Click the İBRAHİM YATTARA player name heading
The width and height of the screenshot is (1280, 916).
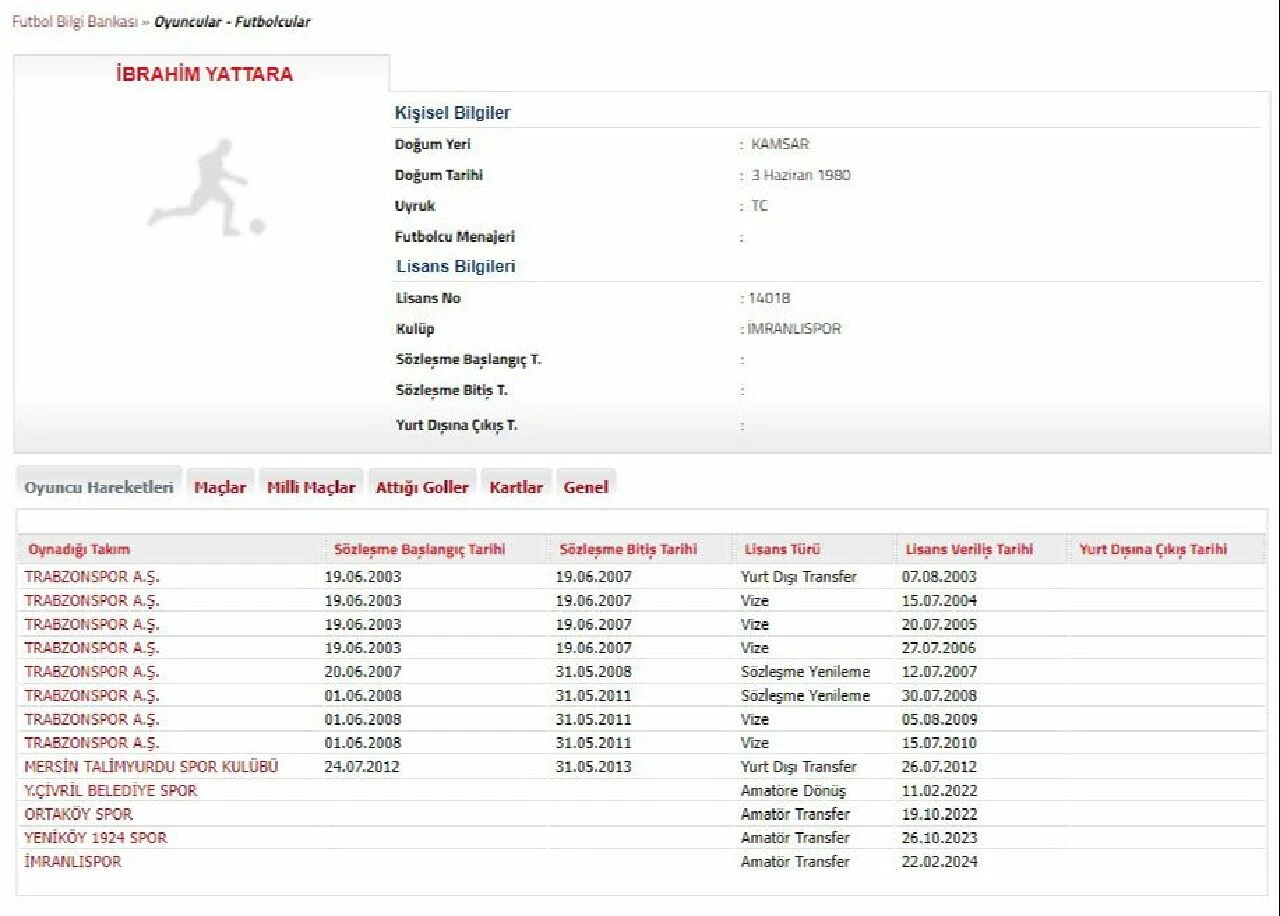point(205,75)
